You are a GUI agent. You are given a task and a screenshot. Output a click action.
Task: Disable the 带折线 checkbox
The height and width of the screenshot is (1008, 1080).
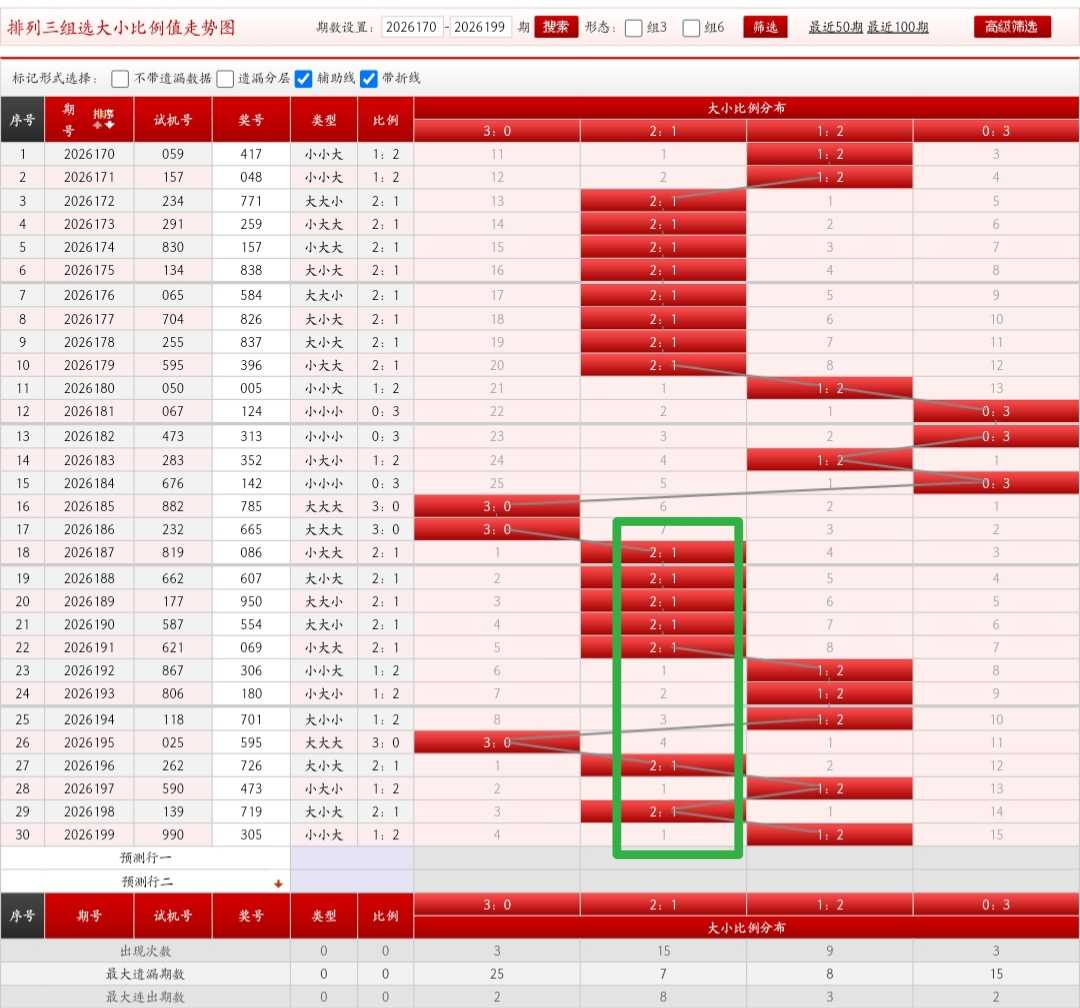368,79
